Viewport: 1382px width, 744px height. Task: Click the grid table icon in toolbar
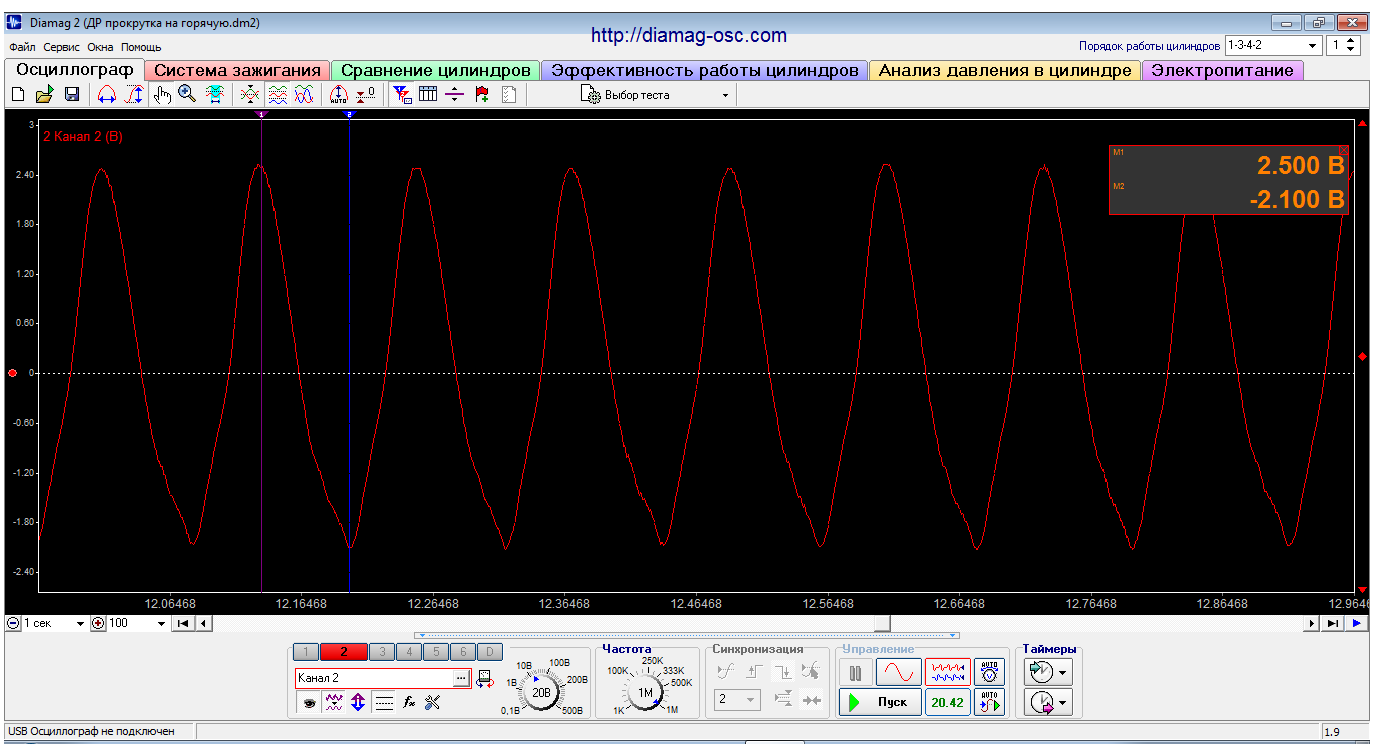tap(428, 95)
